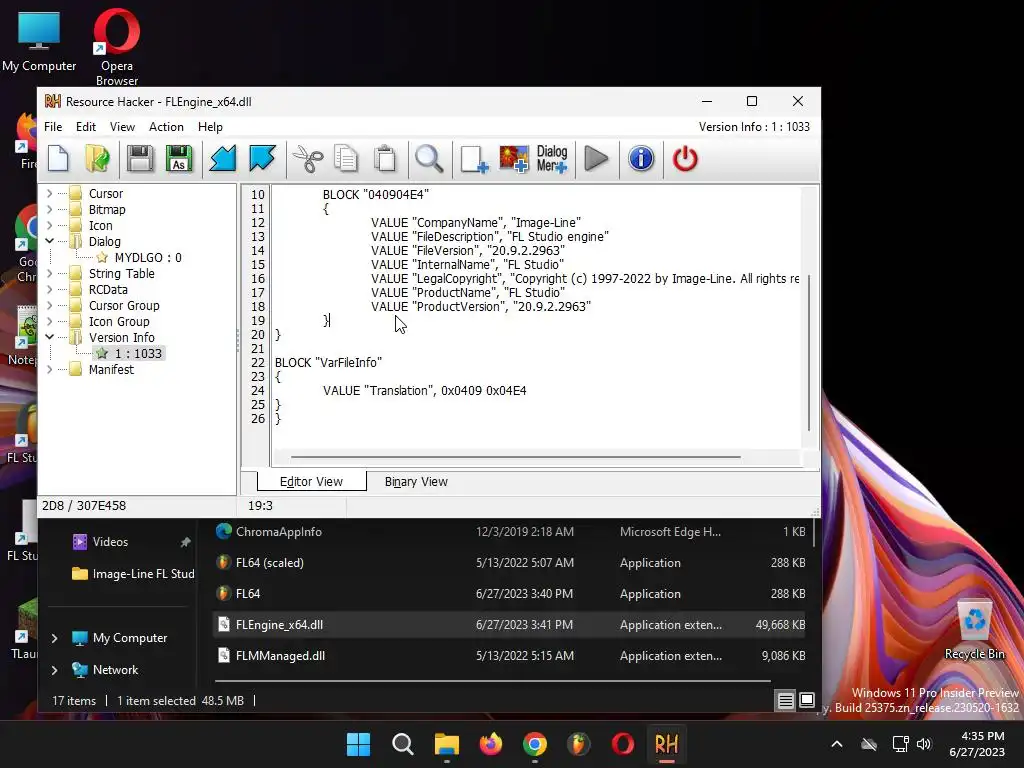
Task: Click the blue left-pointing arrow toolbar icon
Action: point(223,159)
